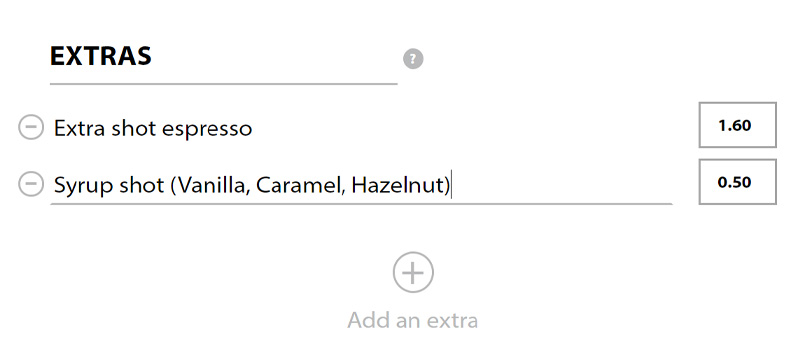Open the help question mark beside EXTRAS

tap(413, 59)
